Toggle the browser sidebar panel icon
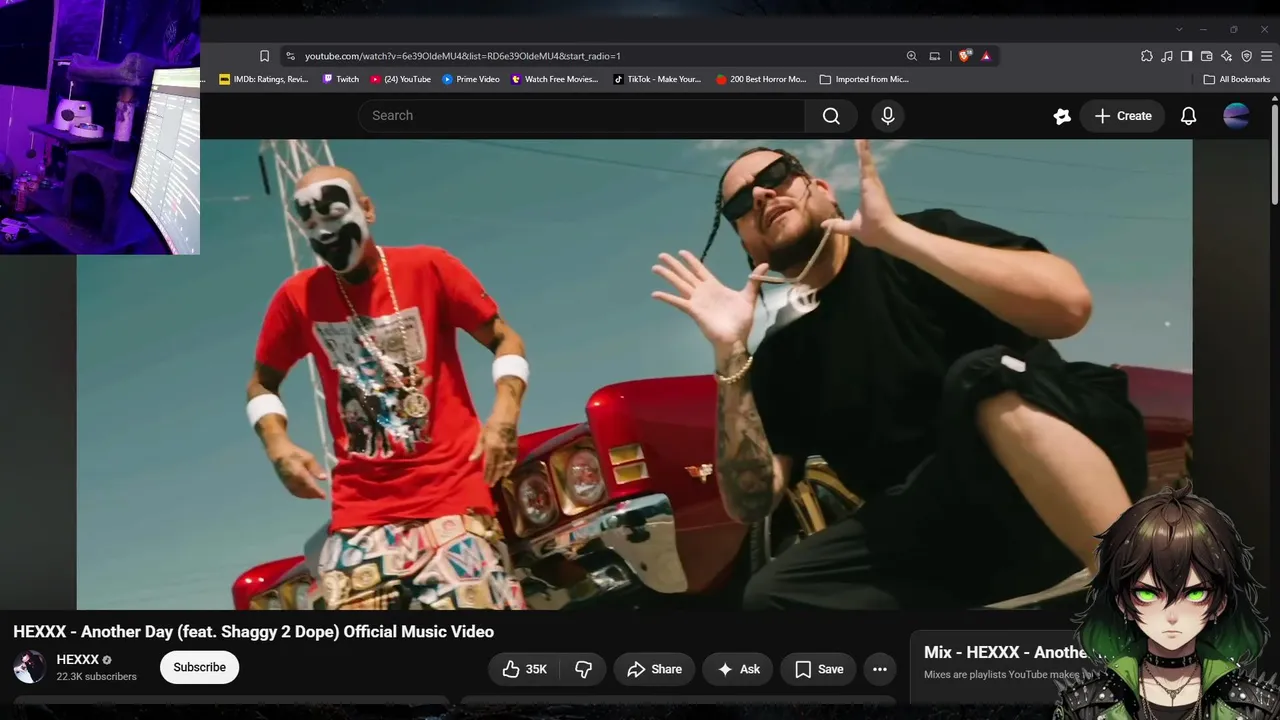 (x=1187, y=56)
